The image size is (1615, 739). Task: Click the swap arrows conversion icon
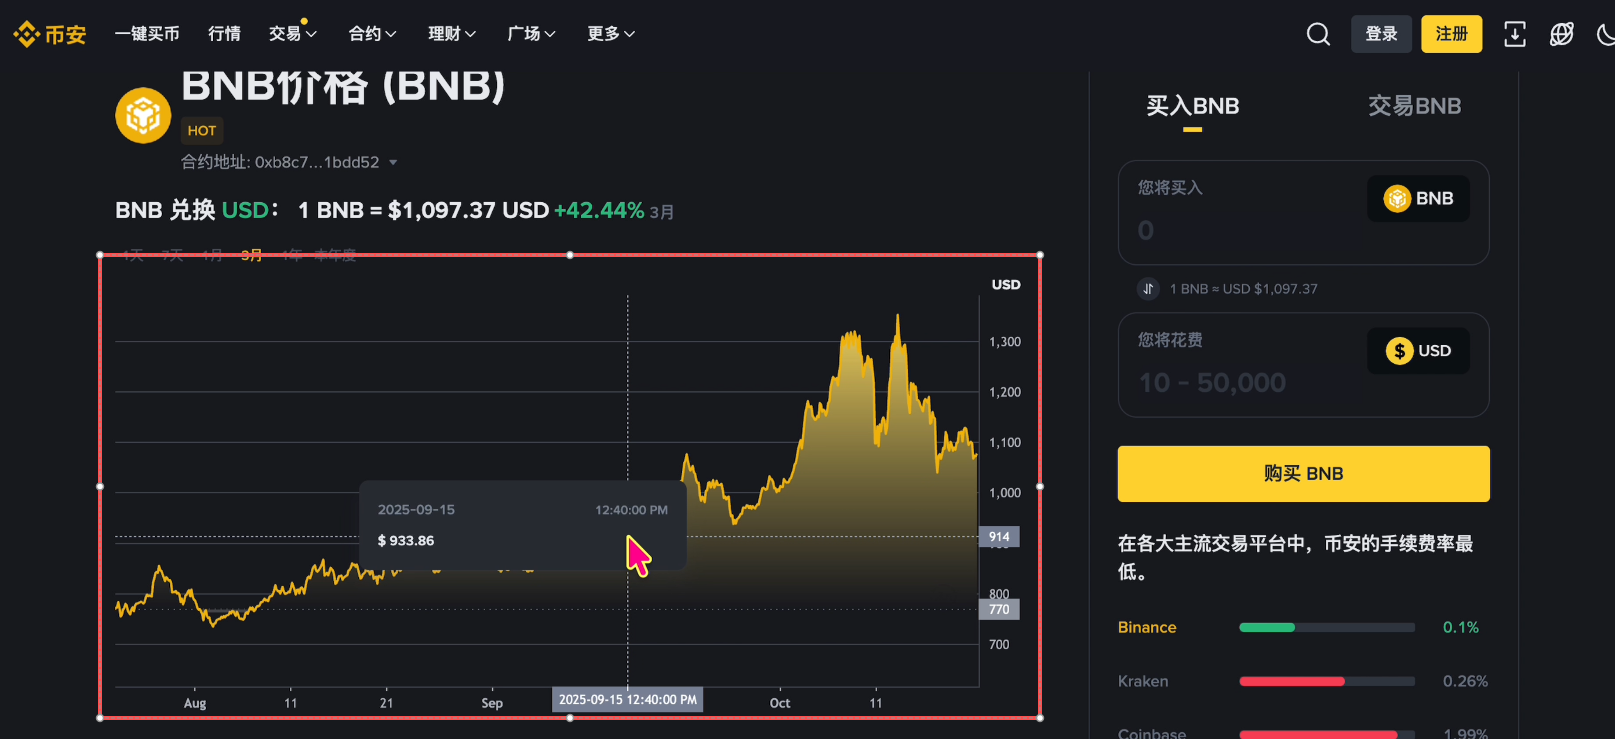pyautogui.click(x=1148, y=289)
